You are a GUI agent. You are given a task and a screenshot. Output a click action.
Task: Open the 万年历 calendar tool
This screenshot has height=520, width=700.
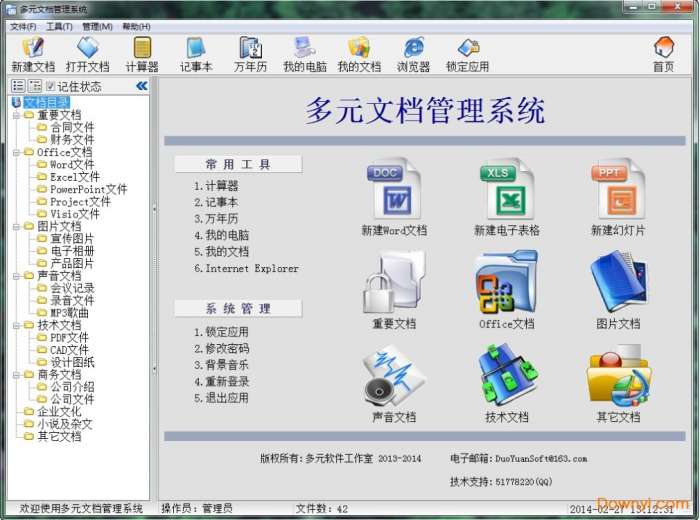point(250,55)
